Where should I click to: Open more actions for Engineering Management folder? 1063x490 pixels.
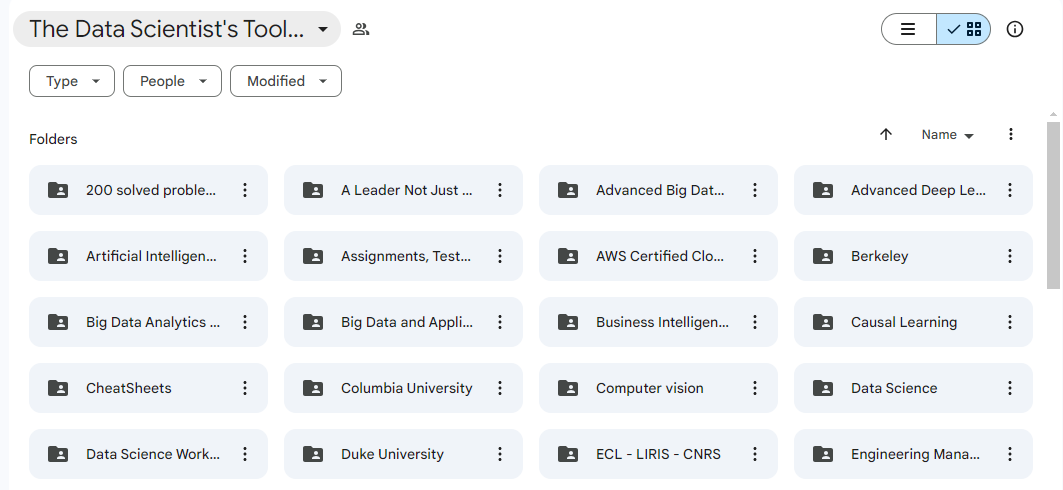pos(1009,454)
